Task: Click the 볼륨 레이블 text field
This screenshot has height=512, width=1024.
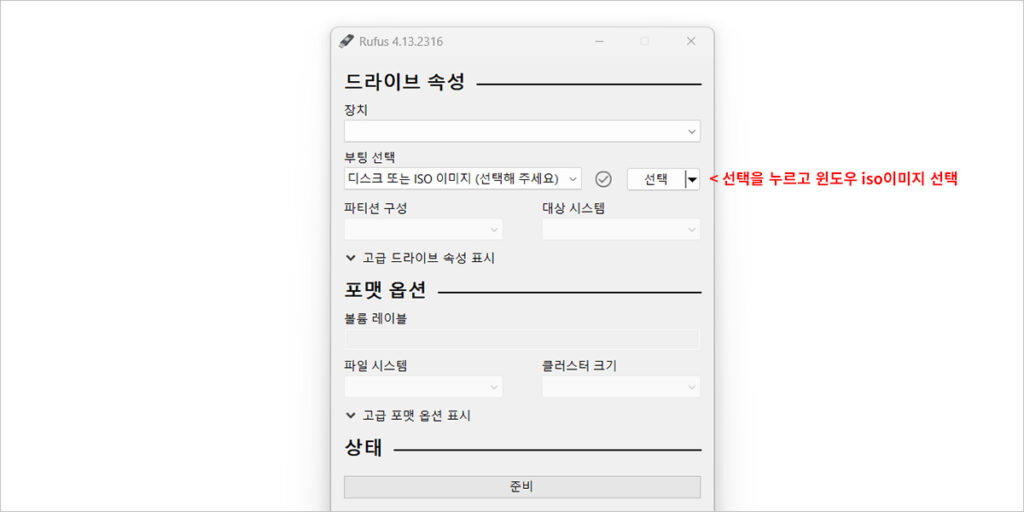Action: pos(522,339)
